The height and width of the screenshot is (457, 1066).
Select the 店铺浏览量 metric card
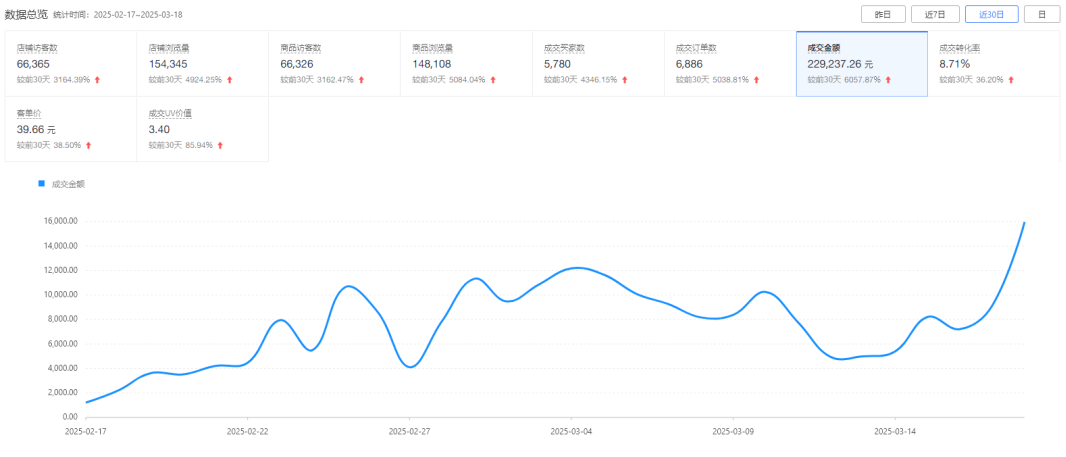point(203,63)
